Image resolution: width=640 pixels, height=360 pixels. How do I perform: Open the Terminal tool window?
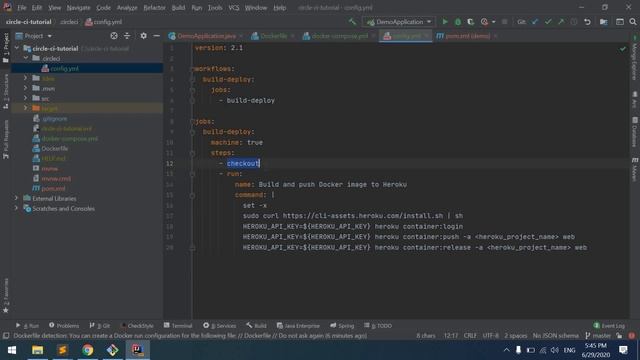tap(178, 325)
